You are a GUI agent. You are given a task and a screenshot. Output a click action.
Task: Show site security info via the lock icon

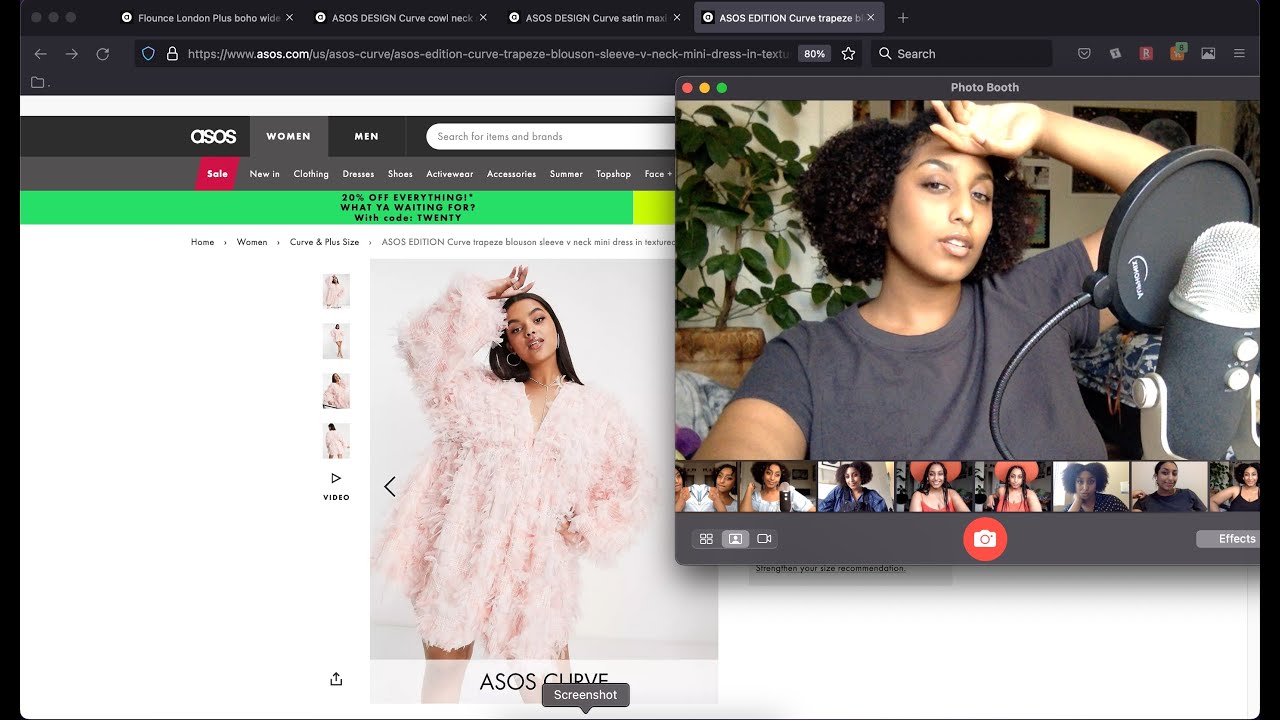171,54
